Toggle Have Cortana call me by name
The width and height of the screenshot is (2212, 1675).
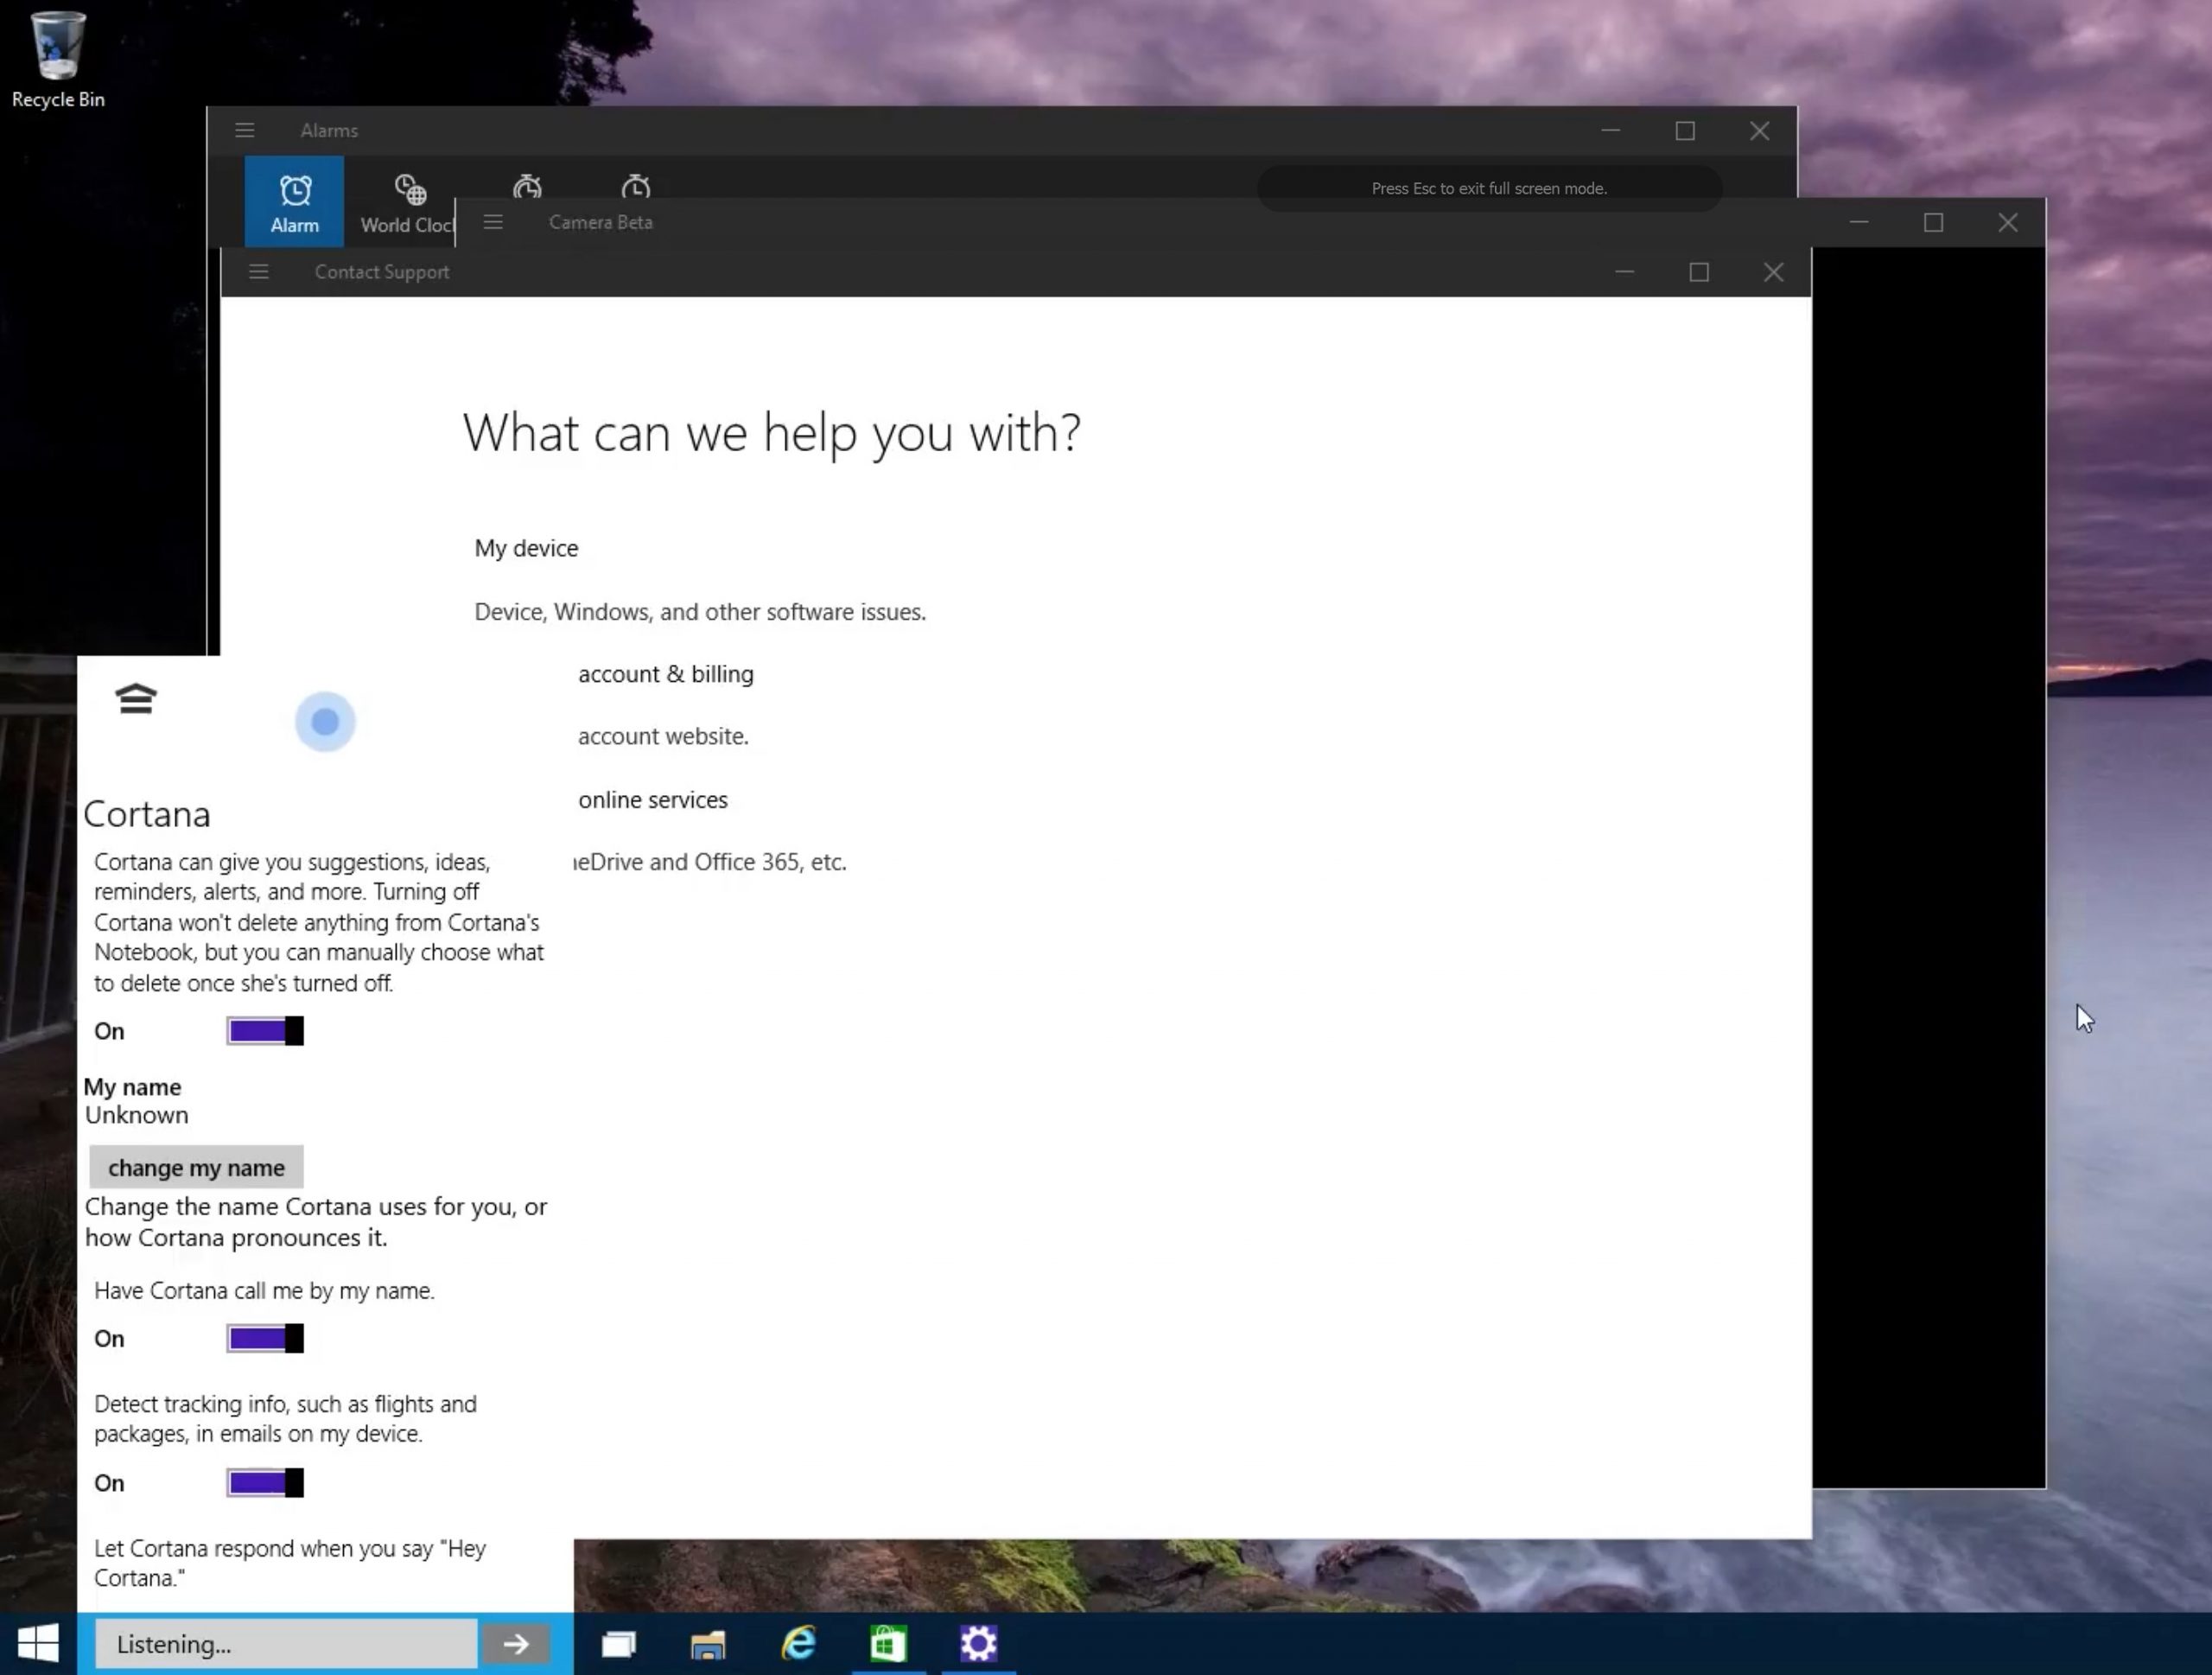tap(265, 1338)
